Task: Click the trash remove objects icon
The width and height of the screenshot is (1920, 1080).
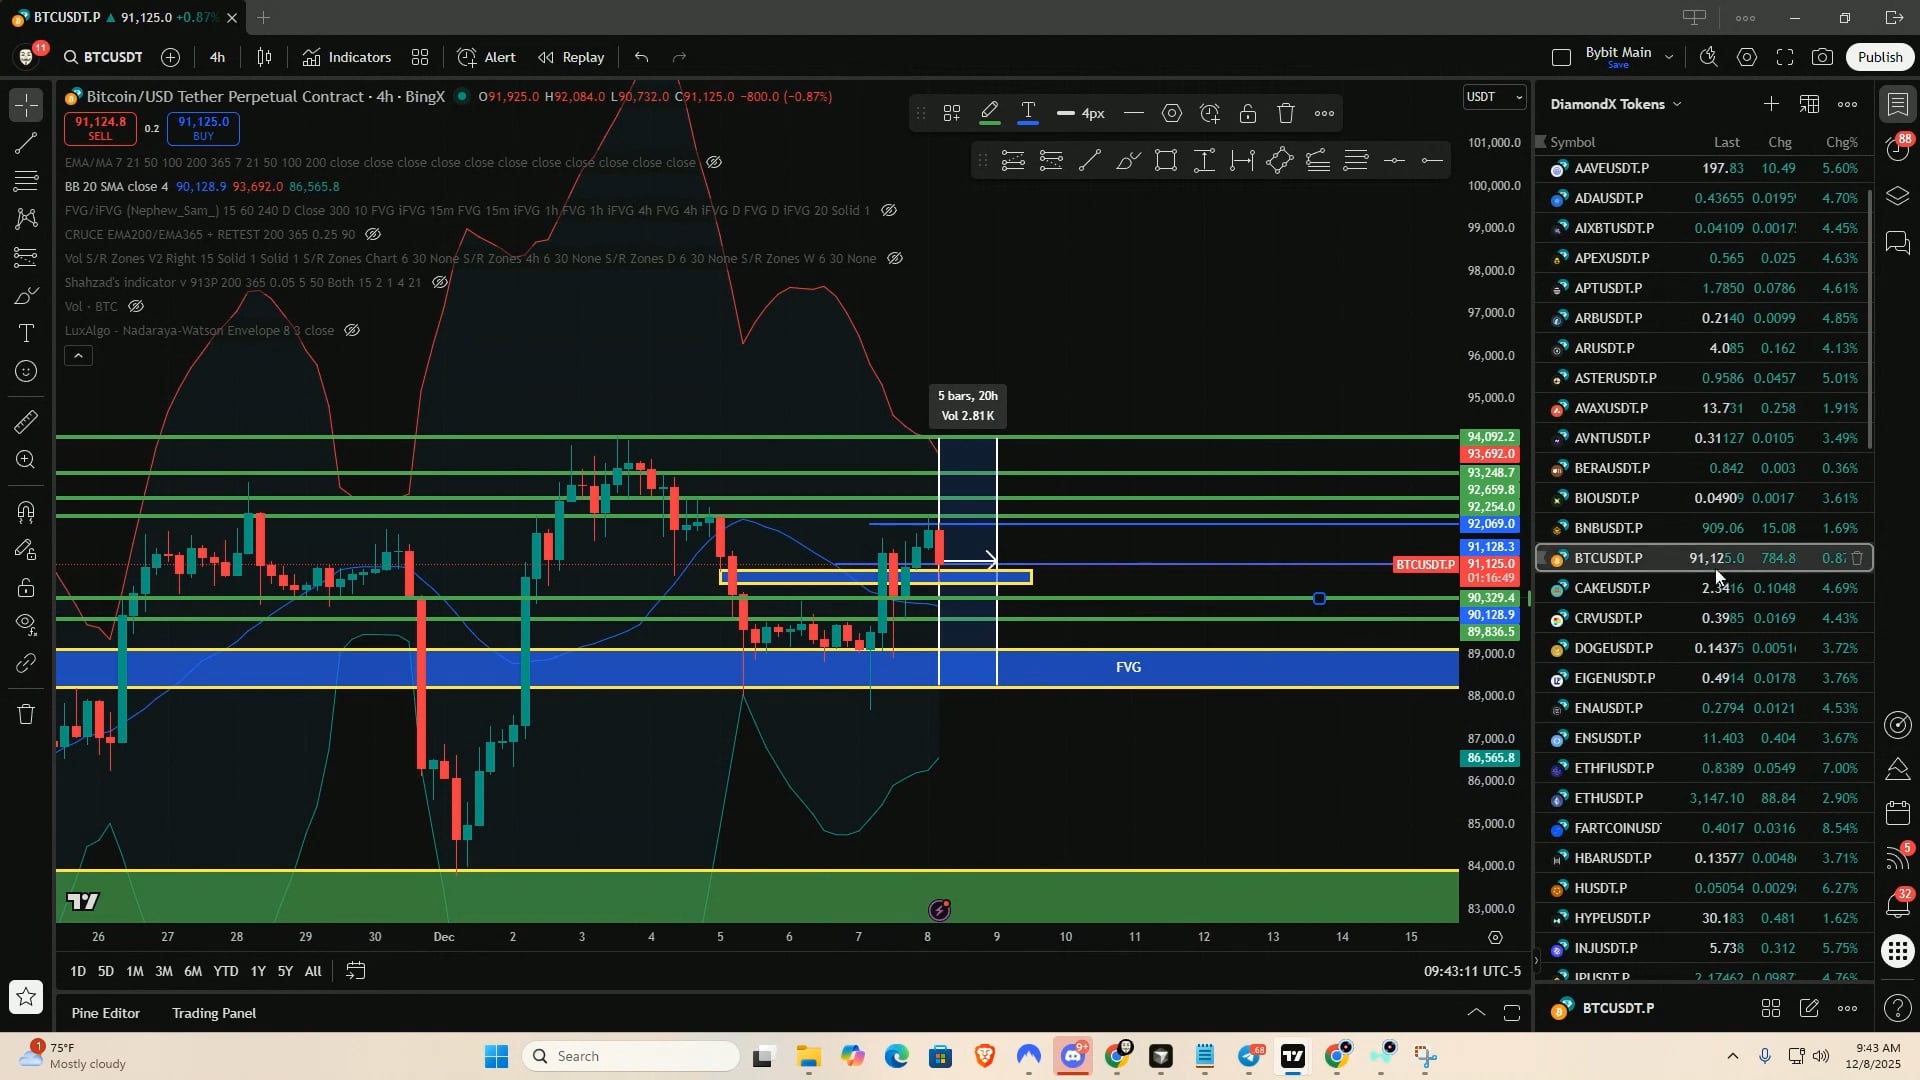Action: pos(27,714)
